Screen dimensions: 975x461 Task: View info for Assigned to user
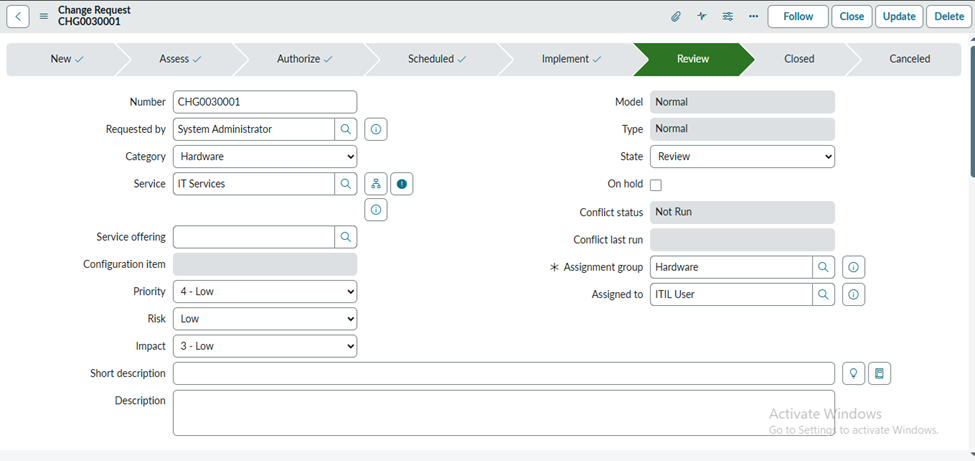pyautogui.click(x=853, y=295)
